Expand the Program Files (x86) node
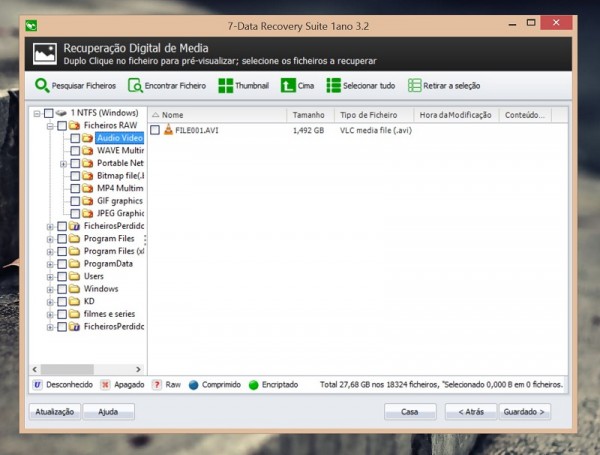 [50, 252]
